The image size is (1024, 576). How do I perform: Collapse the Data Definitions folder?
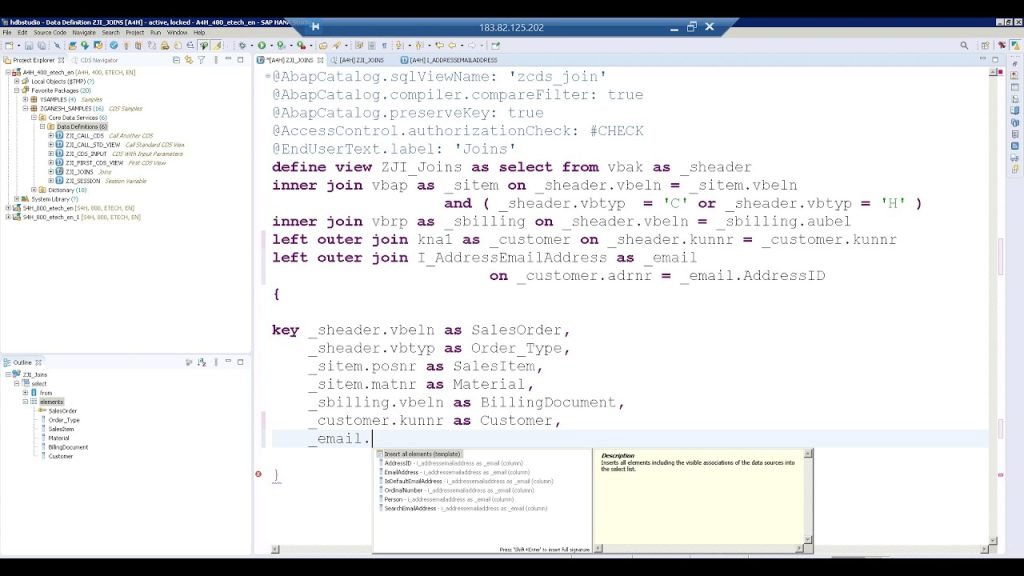click(x=42, y=127)
